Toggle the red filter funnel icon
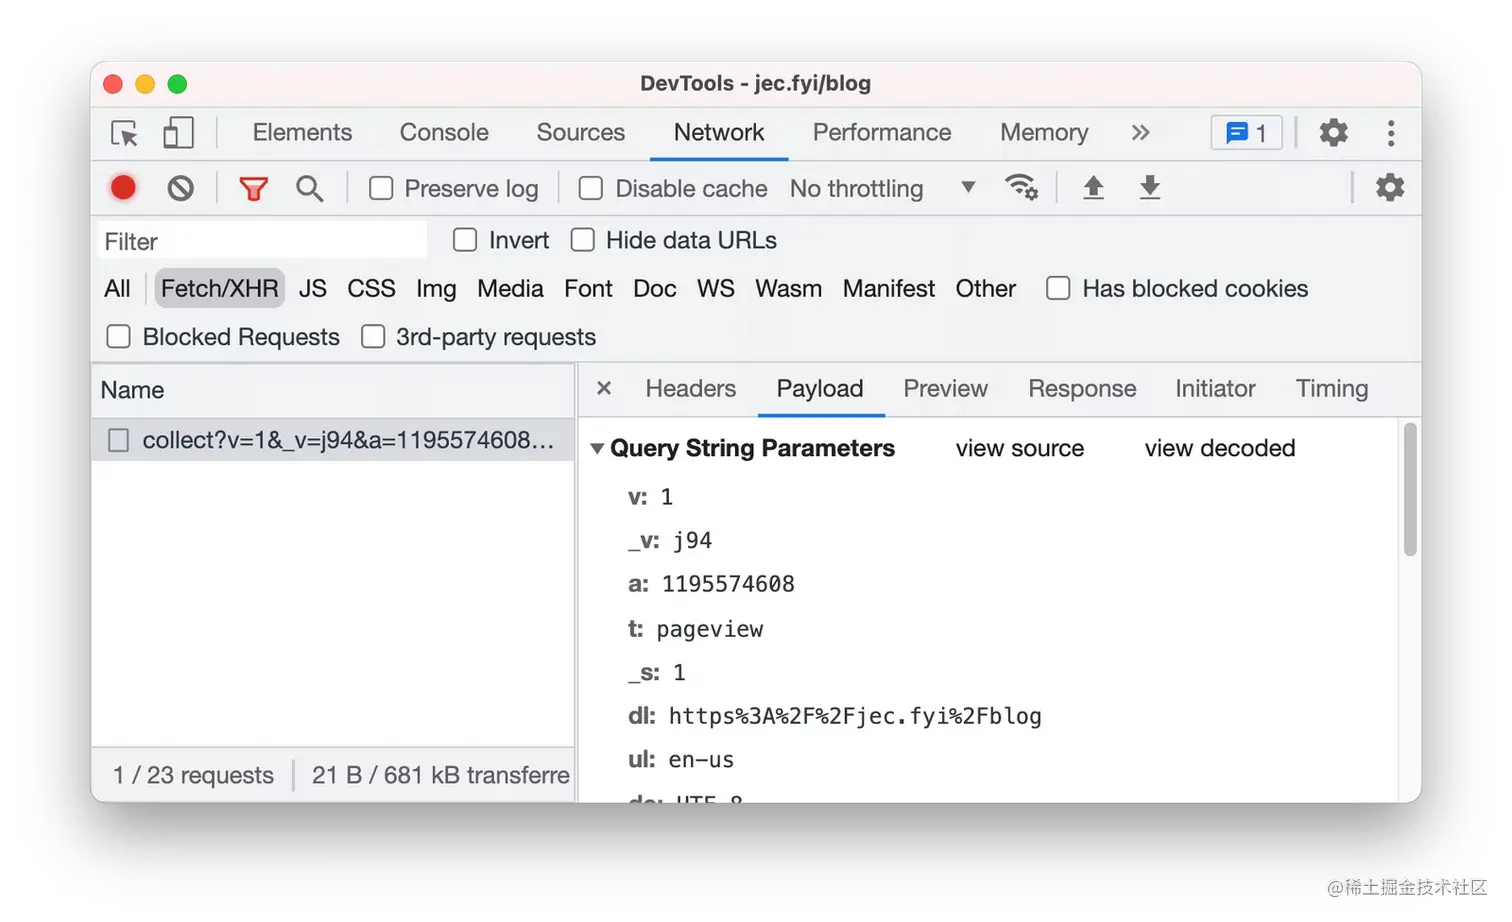 tap(253, 188)
